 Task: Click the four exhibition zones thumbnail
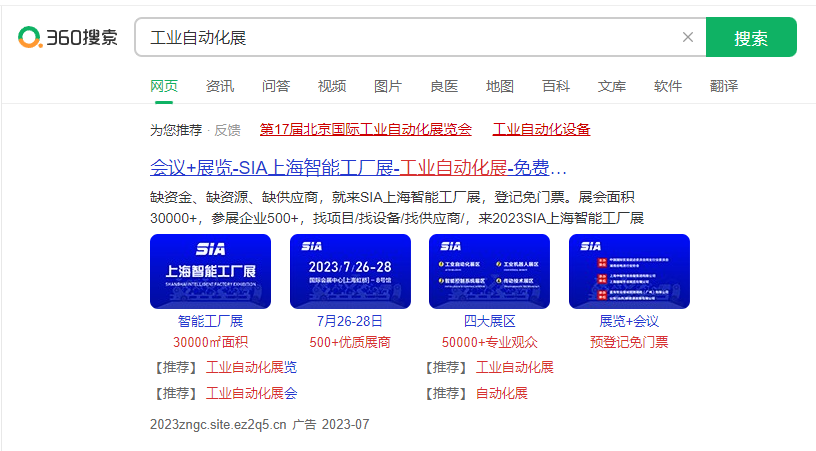pos(489,271)
